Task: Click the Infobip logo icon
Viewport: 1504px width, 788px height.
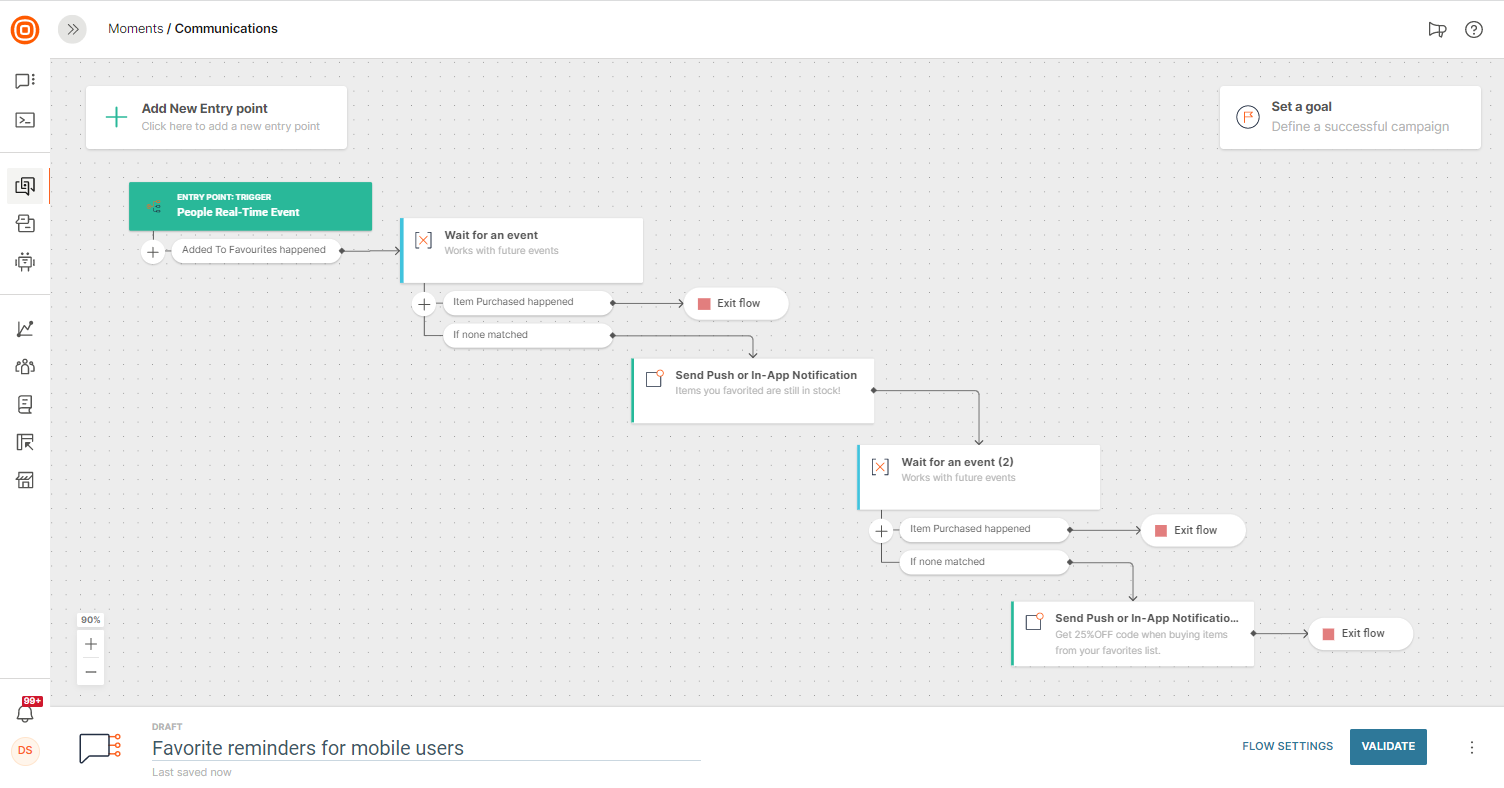Action: click(25, 30)
